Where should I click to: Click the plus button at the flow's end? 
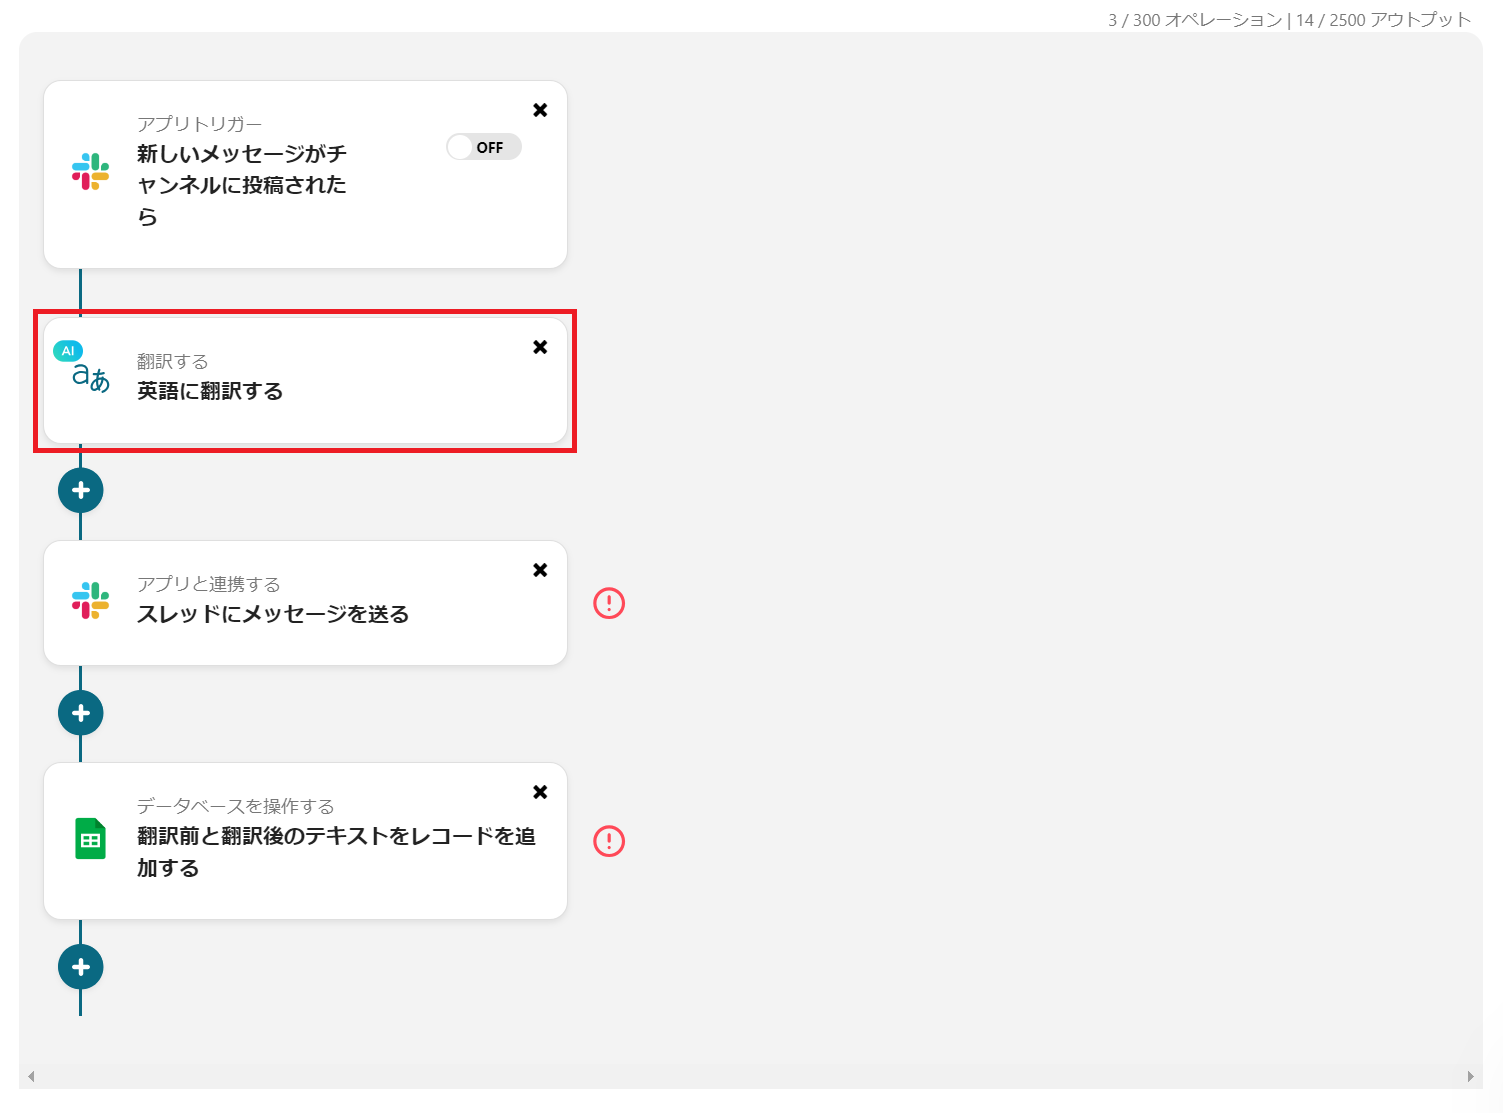click(x=80, y=966)
